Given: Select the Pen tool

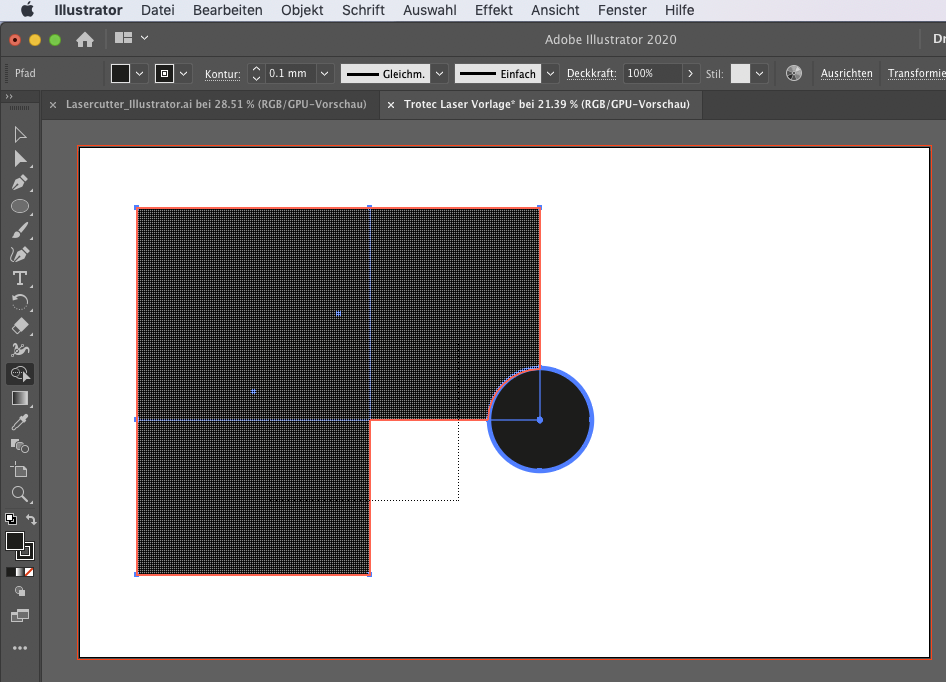Looking at the screenshot, I should 20,183.
